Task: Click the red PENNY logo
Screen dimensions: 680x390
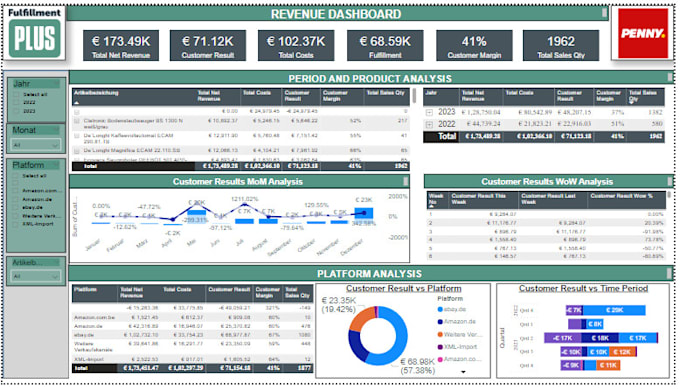Action: pyautogui.click(x=643, y=33)
